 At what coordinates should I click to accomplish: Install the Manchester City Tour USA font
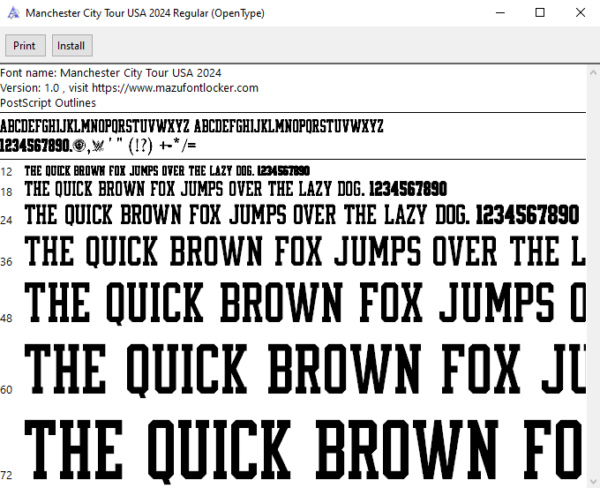(72, 46)
